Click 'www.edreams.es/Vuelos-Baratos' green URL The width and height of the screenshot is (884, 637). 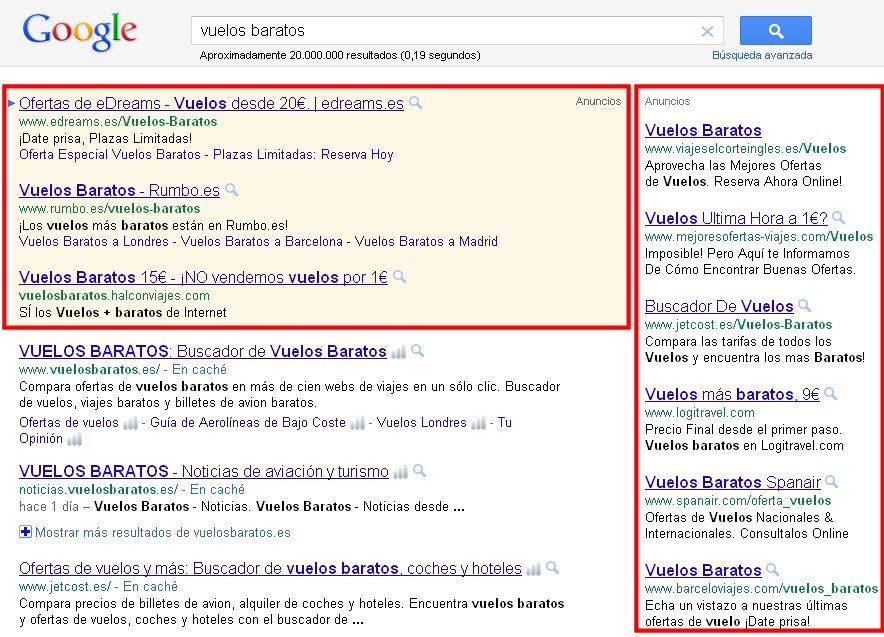pyautogui.click(x=118, y=122)
